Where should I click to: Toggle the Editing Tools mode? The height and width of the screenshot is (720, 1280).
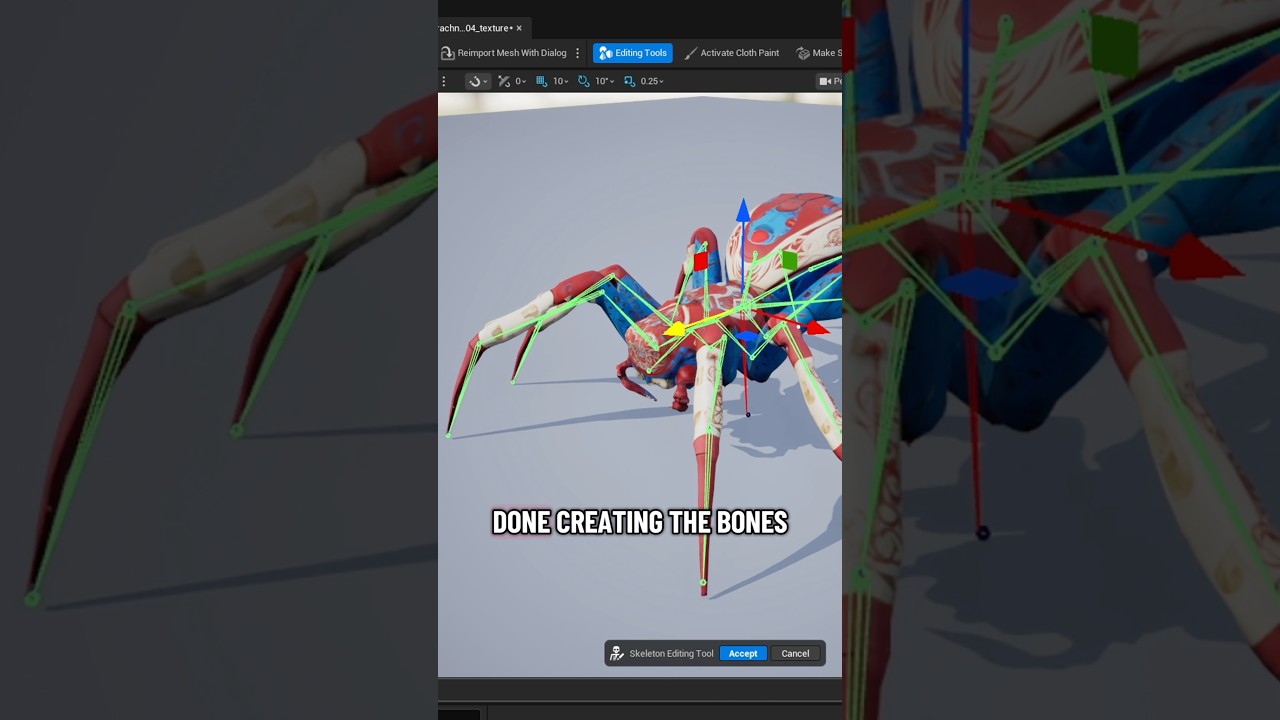633,53
